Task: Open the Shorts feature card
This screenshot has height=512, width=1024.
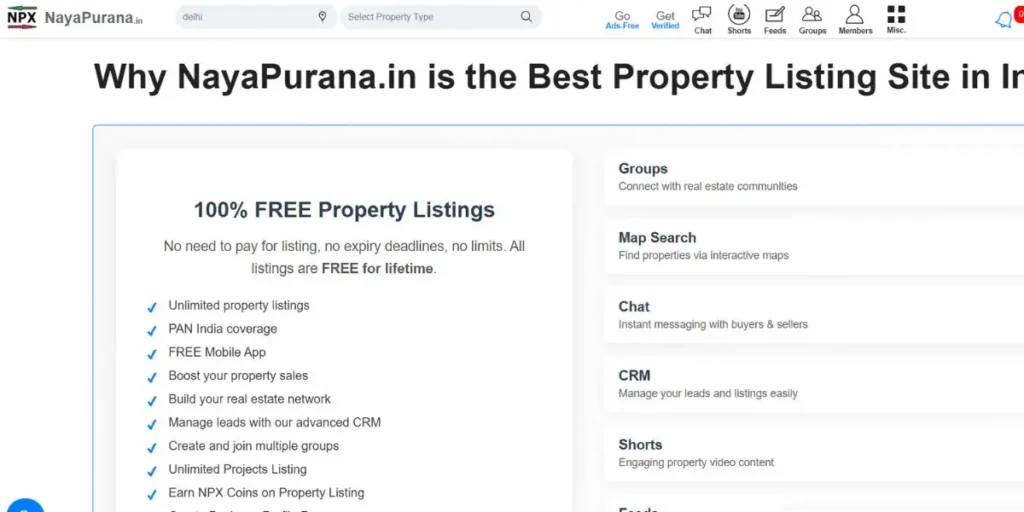Action: 814,453
